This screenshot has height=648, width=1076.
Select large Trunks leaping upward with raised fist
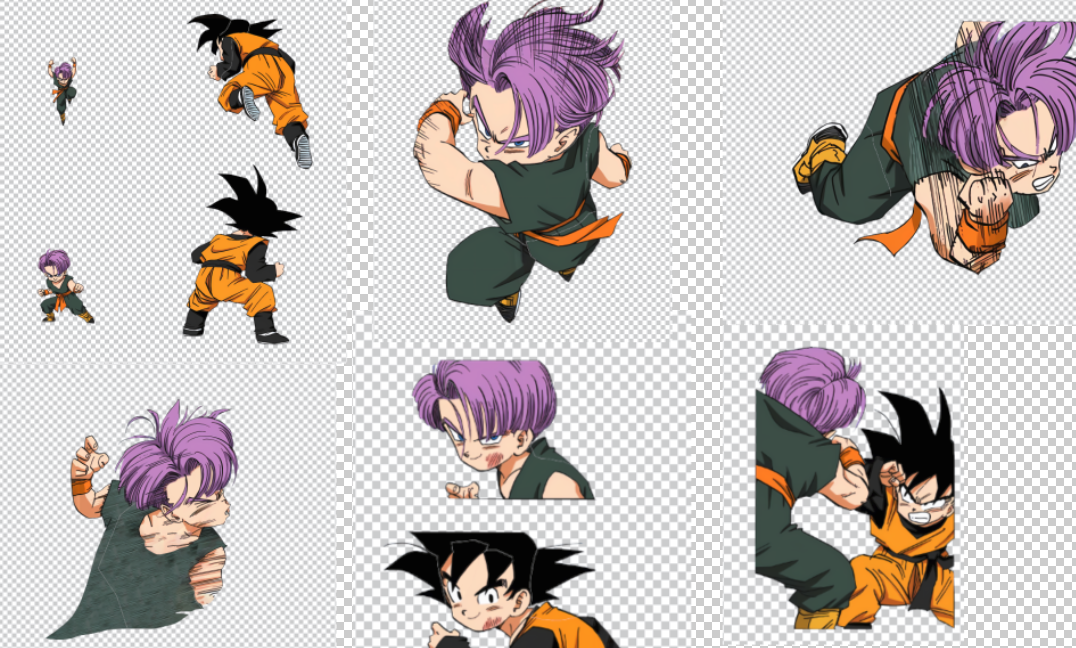(x=522, y=161)
